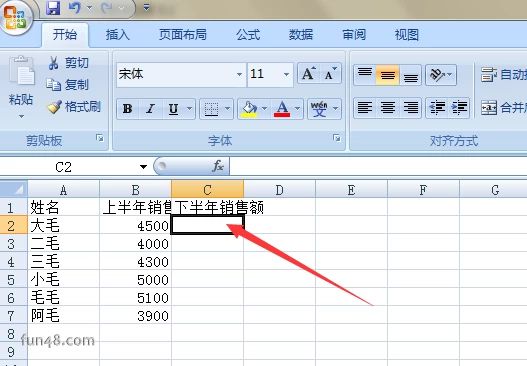Viewport: 527px width, 366px height.
Task: Save the workbook with the floppy icon
Action: [x=53, y=8]
